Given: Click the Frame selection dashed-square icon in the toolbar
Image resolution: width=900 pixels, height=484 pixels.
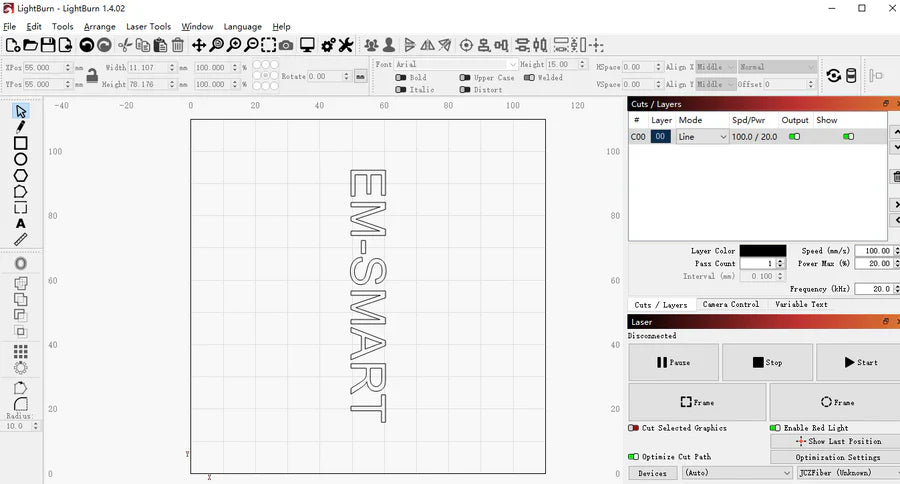Looking at the screenshot, I should tap(268, 45).
